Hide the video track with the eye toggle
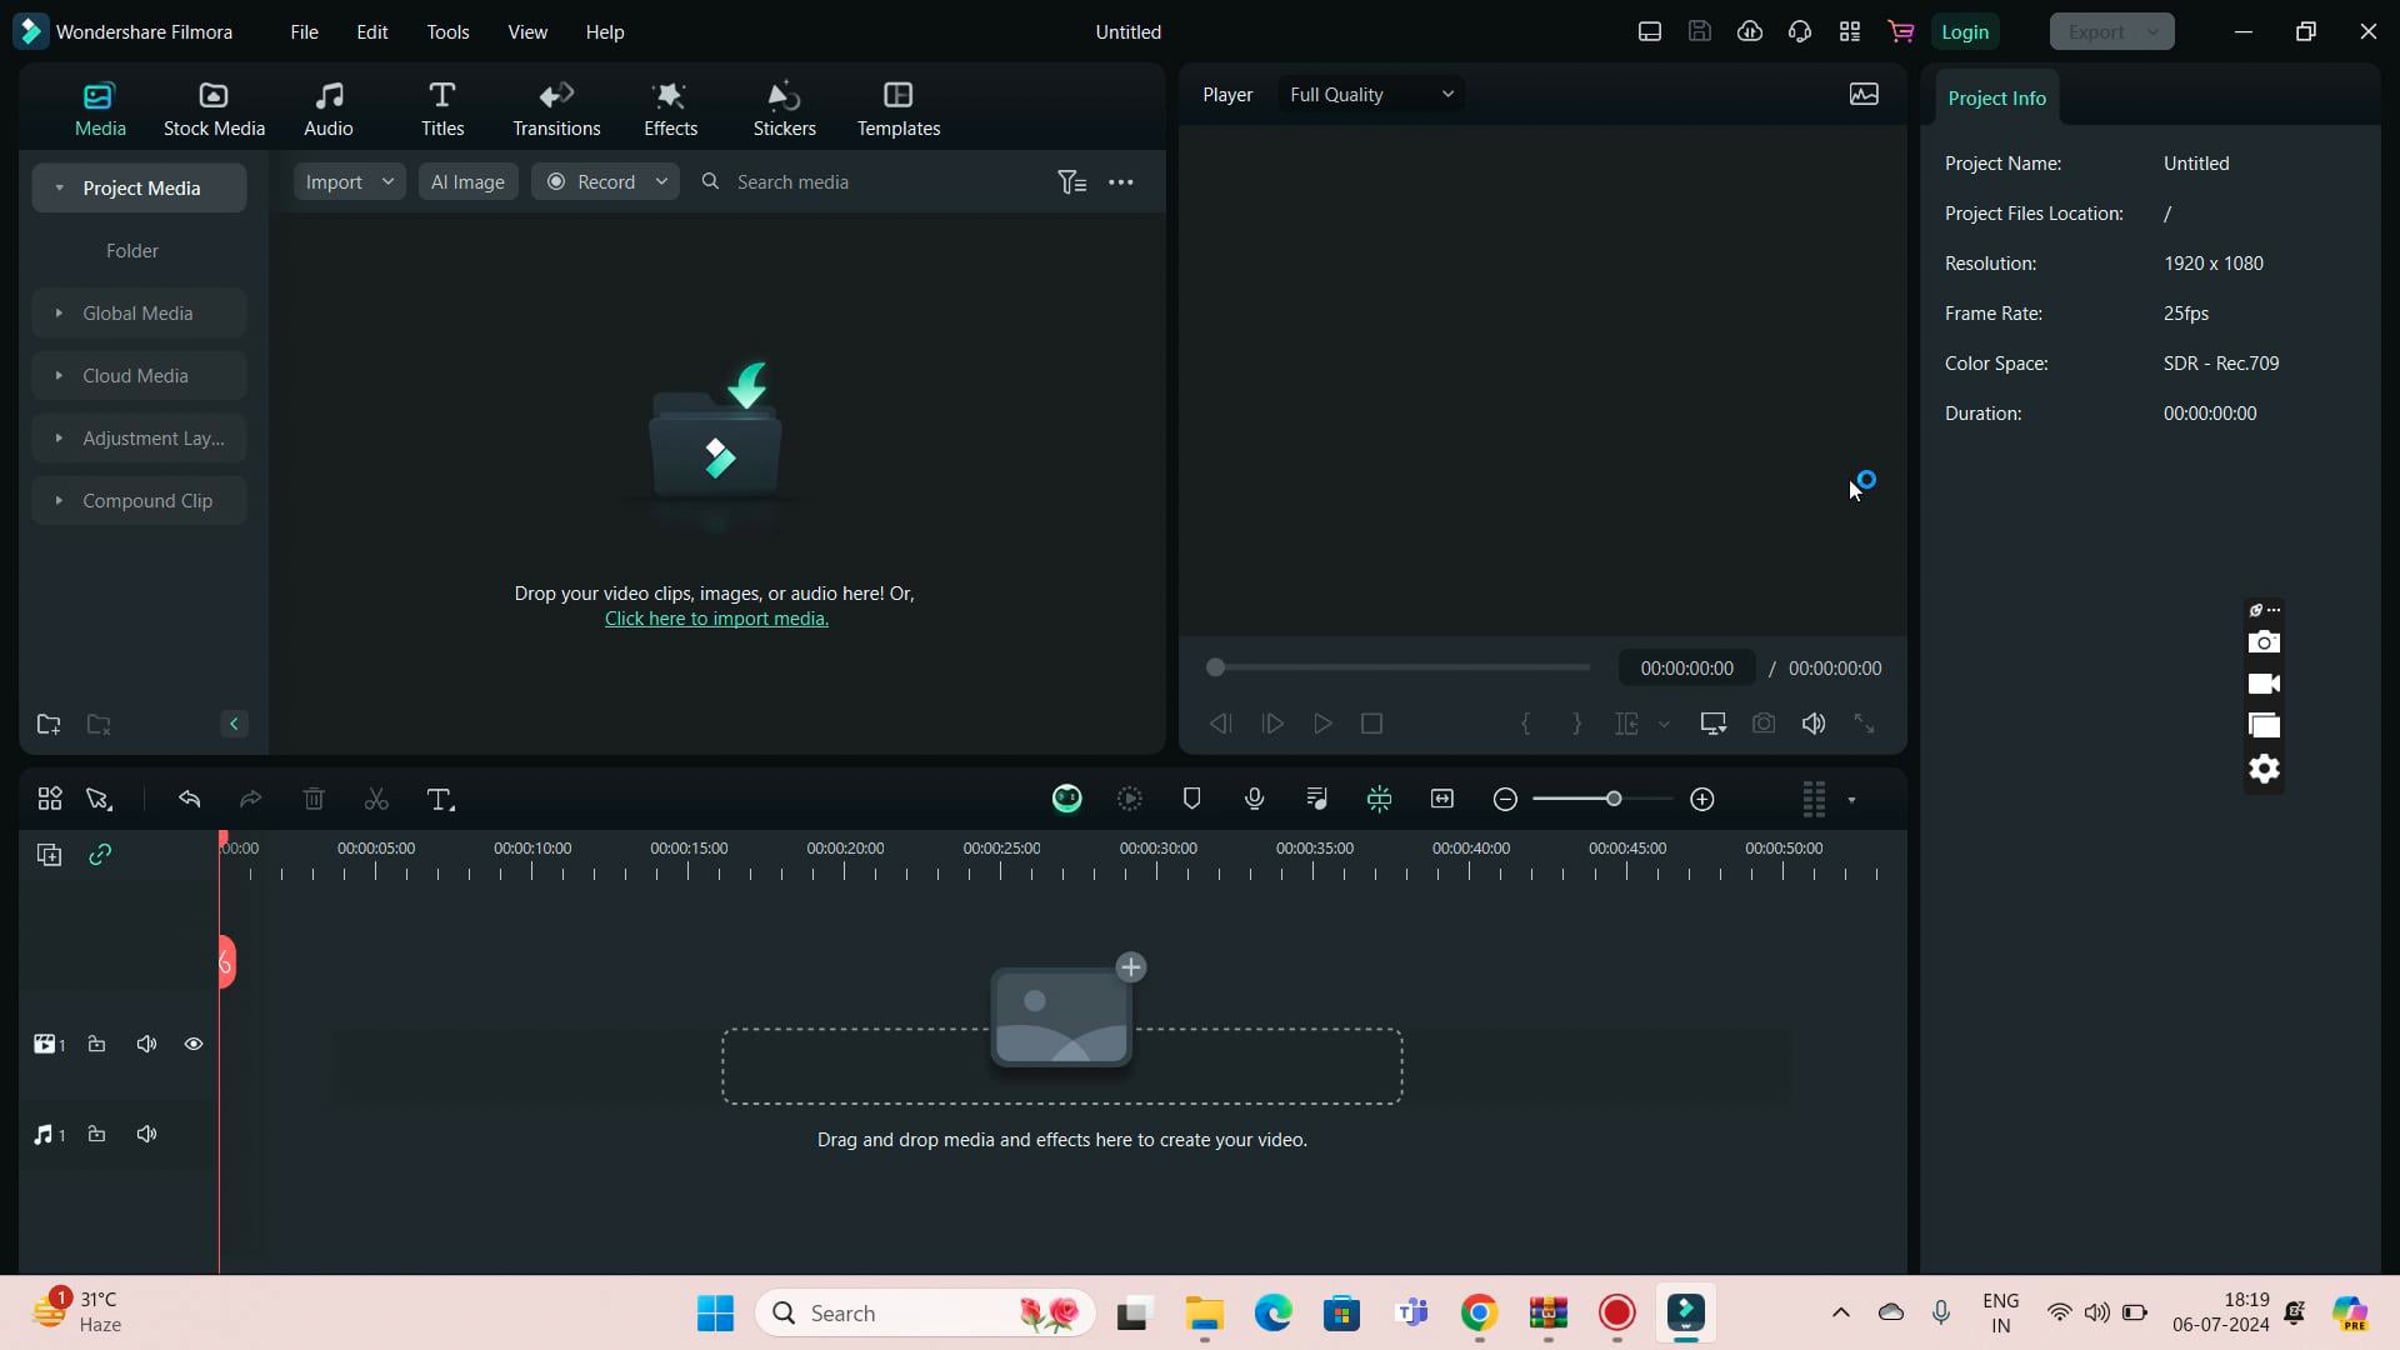 click(x=193, y=1043)
